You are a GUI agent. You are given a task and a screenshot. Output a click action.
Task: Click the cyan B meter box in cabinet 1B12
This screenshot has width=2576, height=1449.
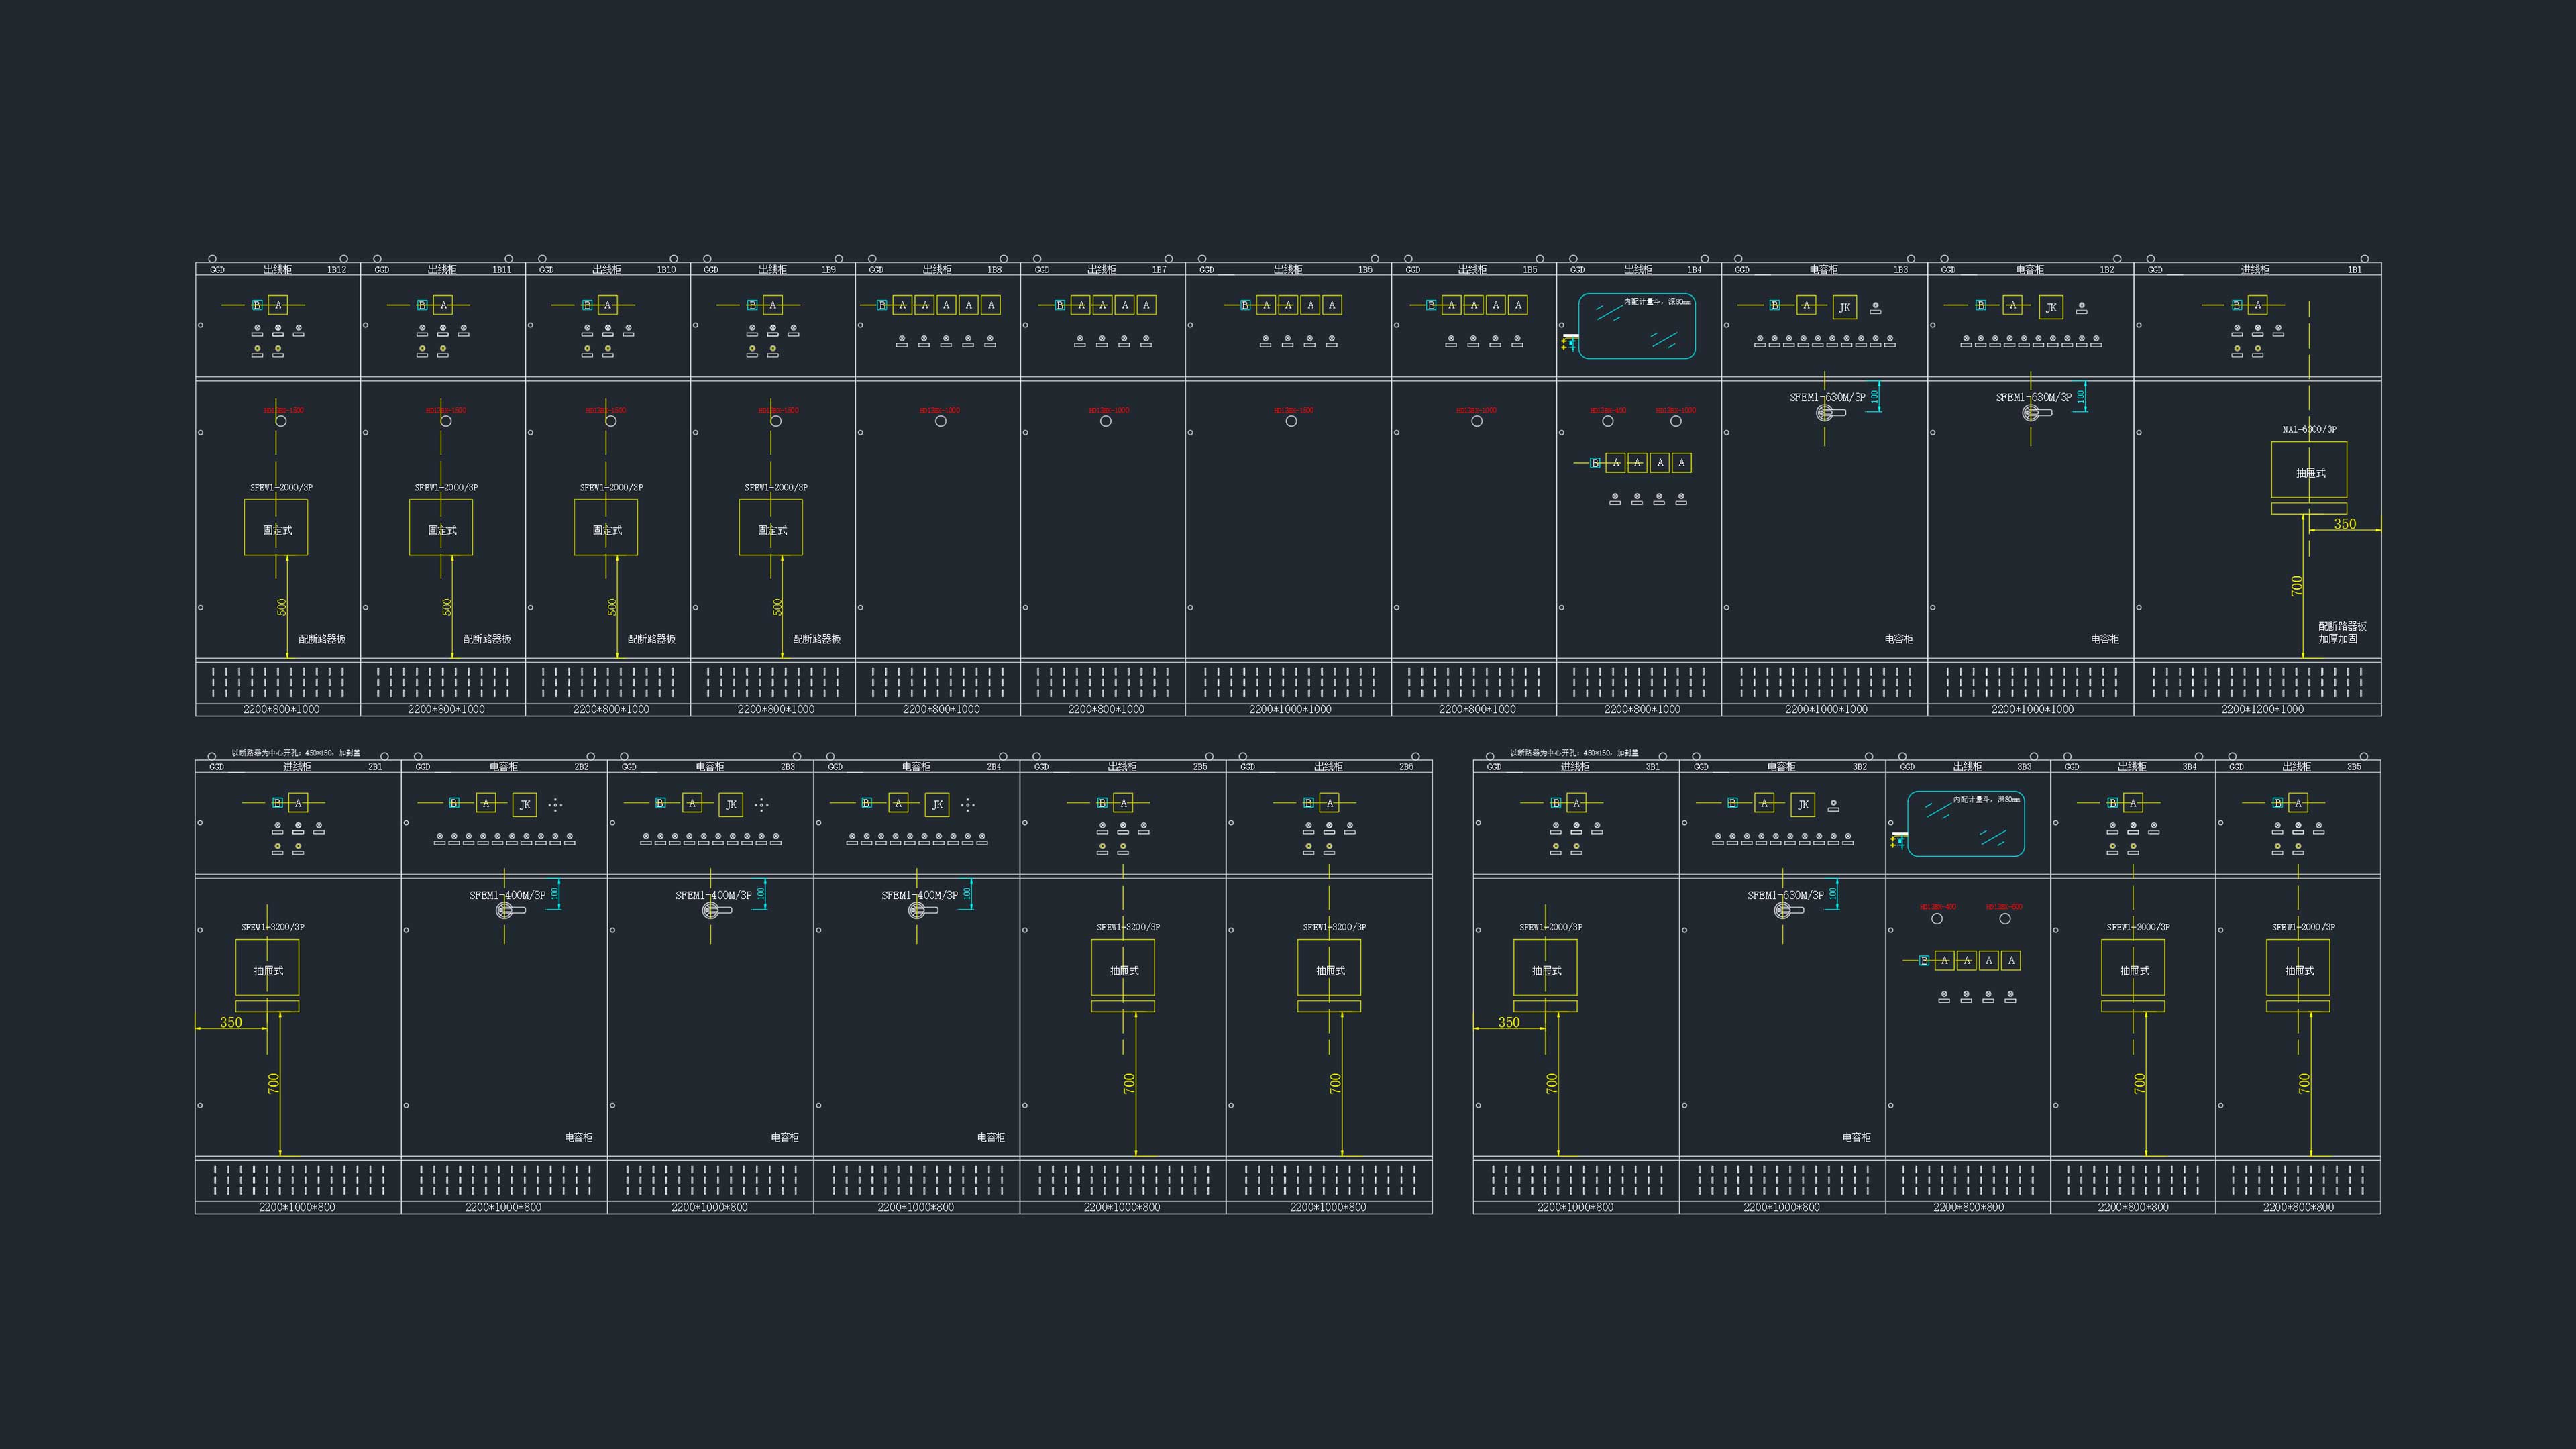click(257, 305)
